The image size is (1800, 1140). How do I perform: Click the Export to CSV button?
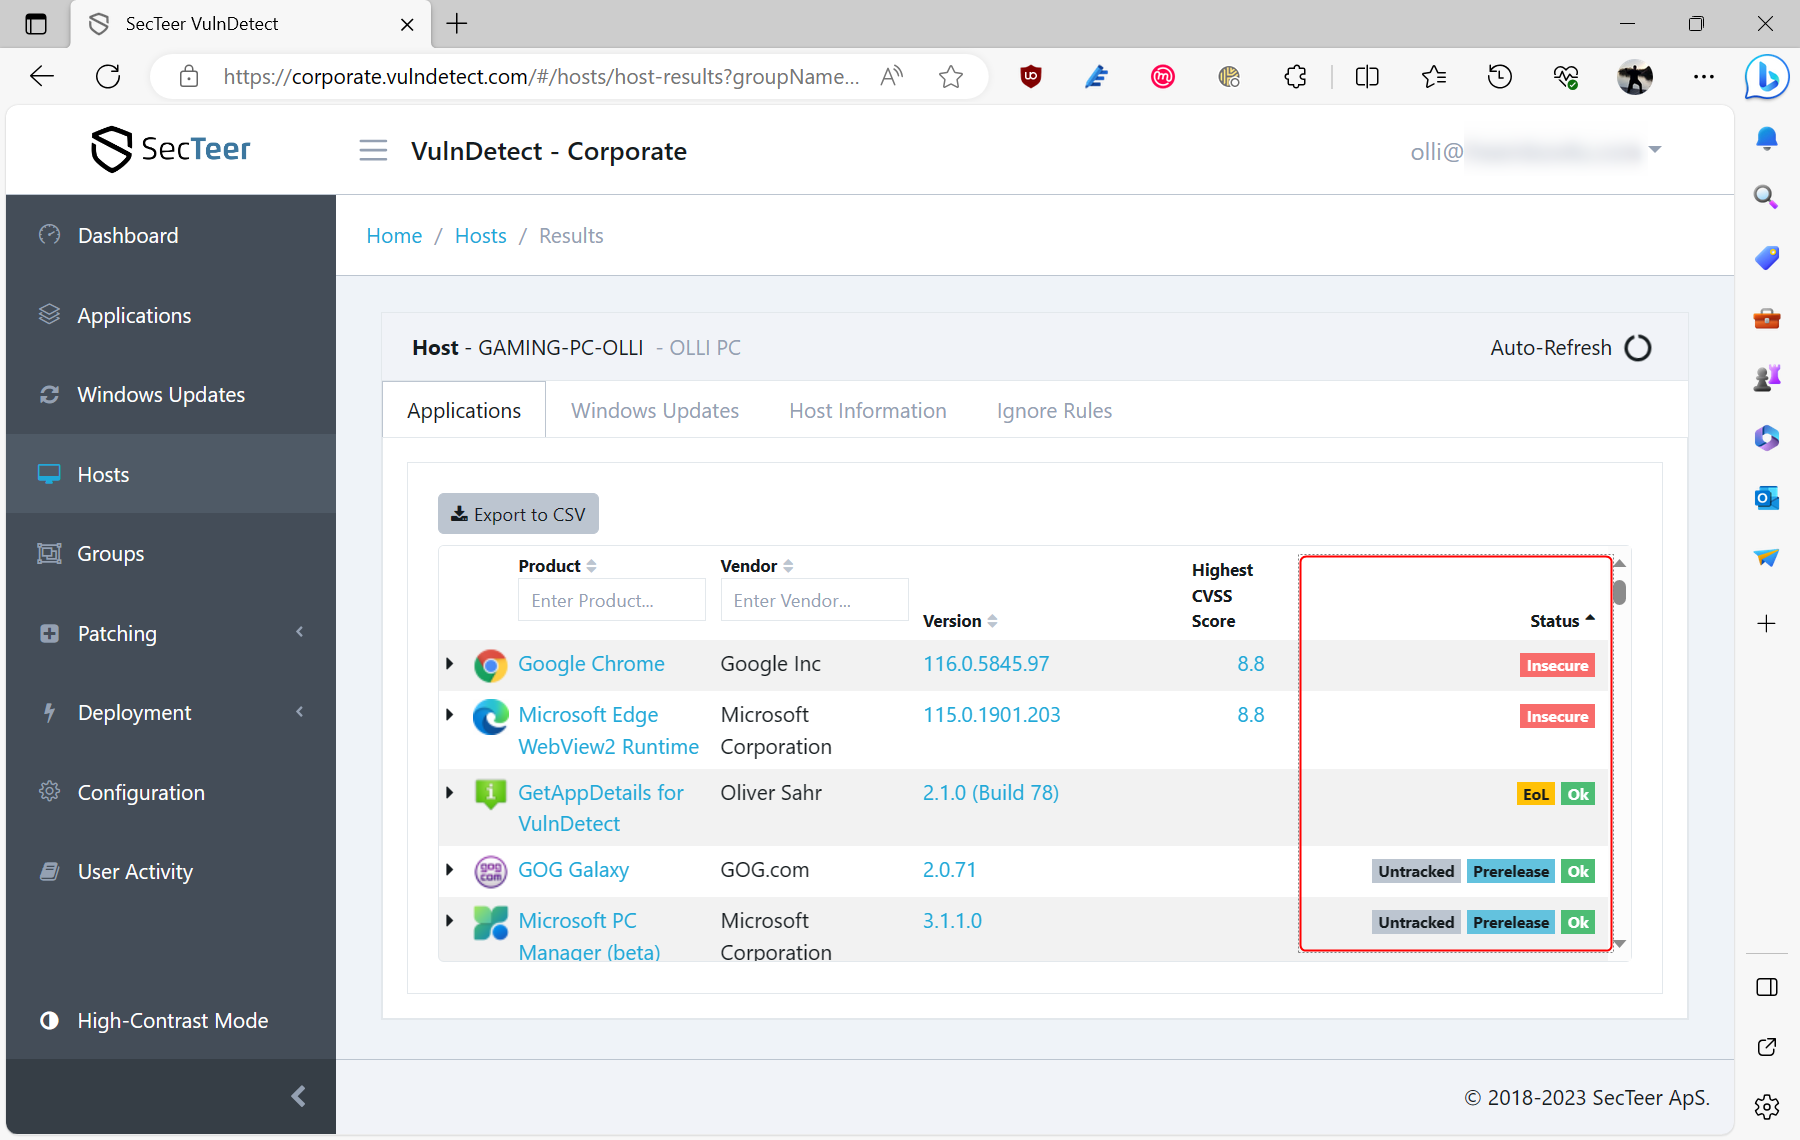coord(518,514)
